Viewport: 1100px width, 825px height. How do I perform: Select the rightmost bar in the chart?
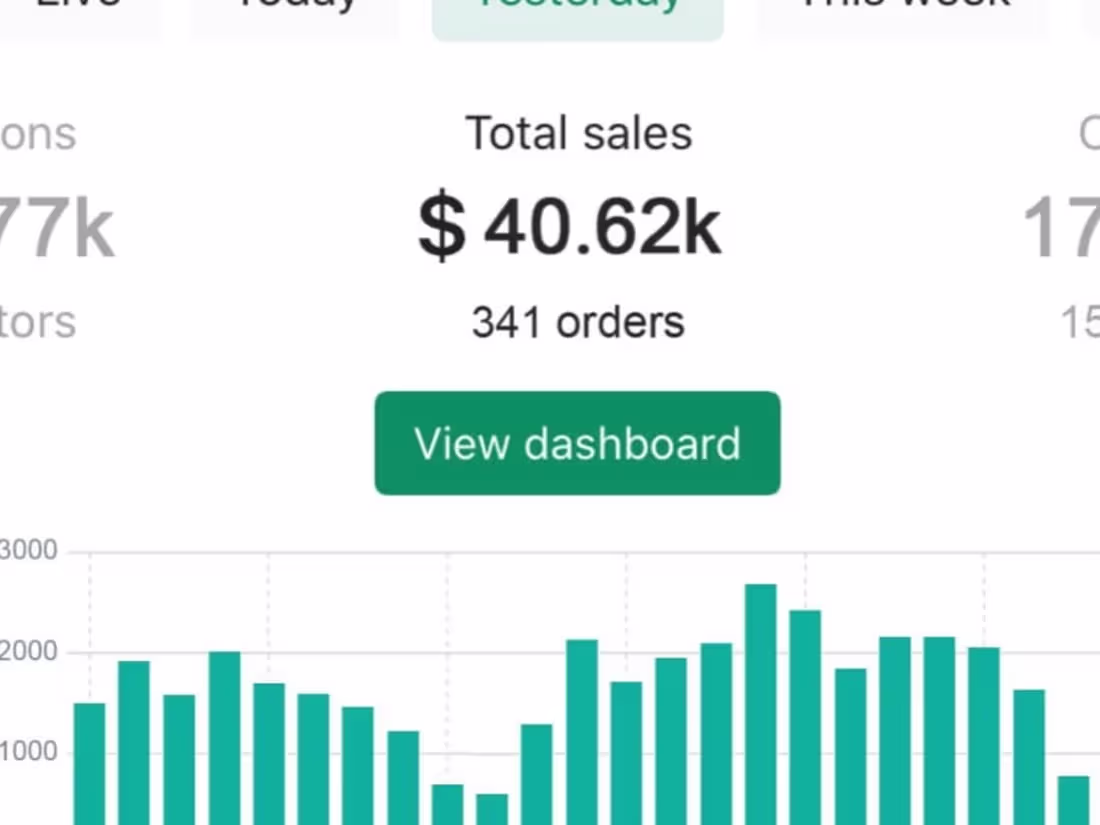[x=1073, y=799]
